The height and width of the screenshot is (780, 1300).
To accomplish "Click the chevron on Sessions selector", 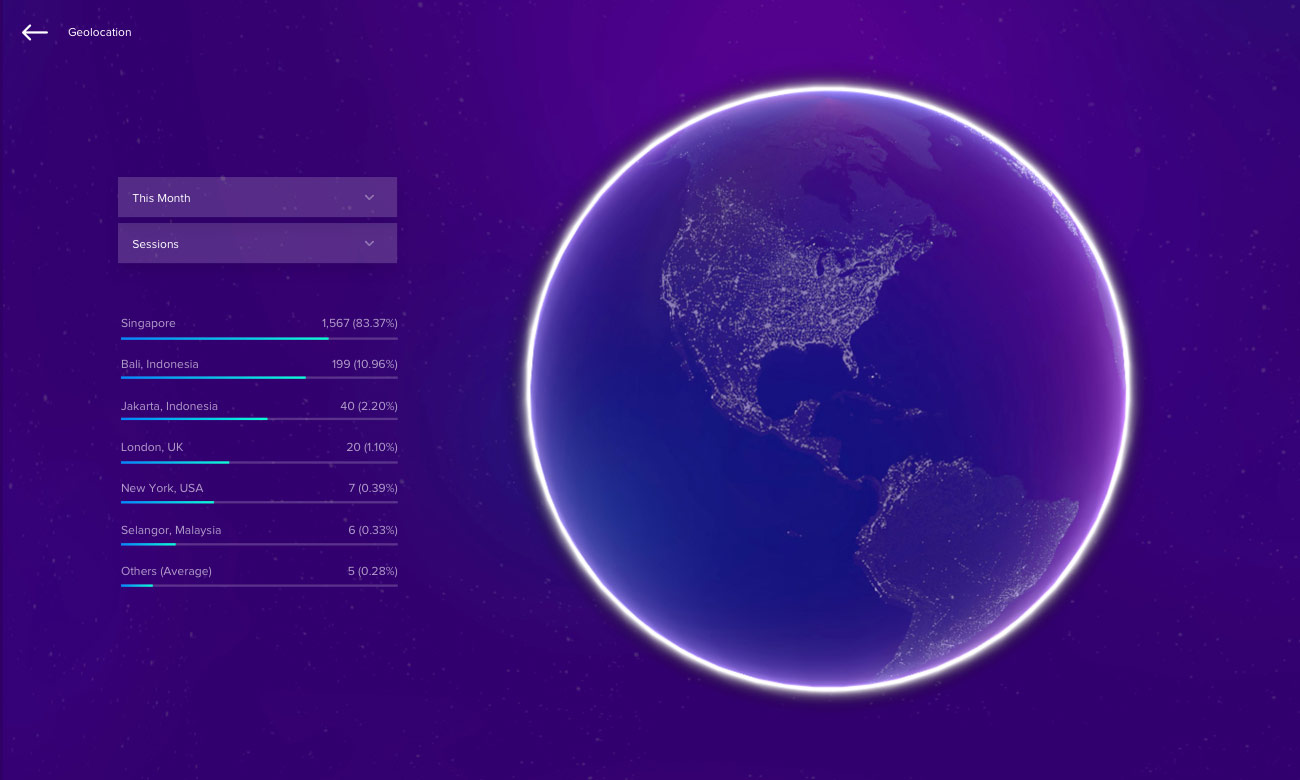I will (369, 243).
